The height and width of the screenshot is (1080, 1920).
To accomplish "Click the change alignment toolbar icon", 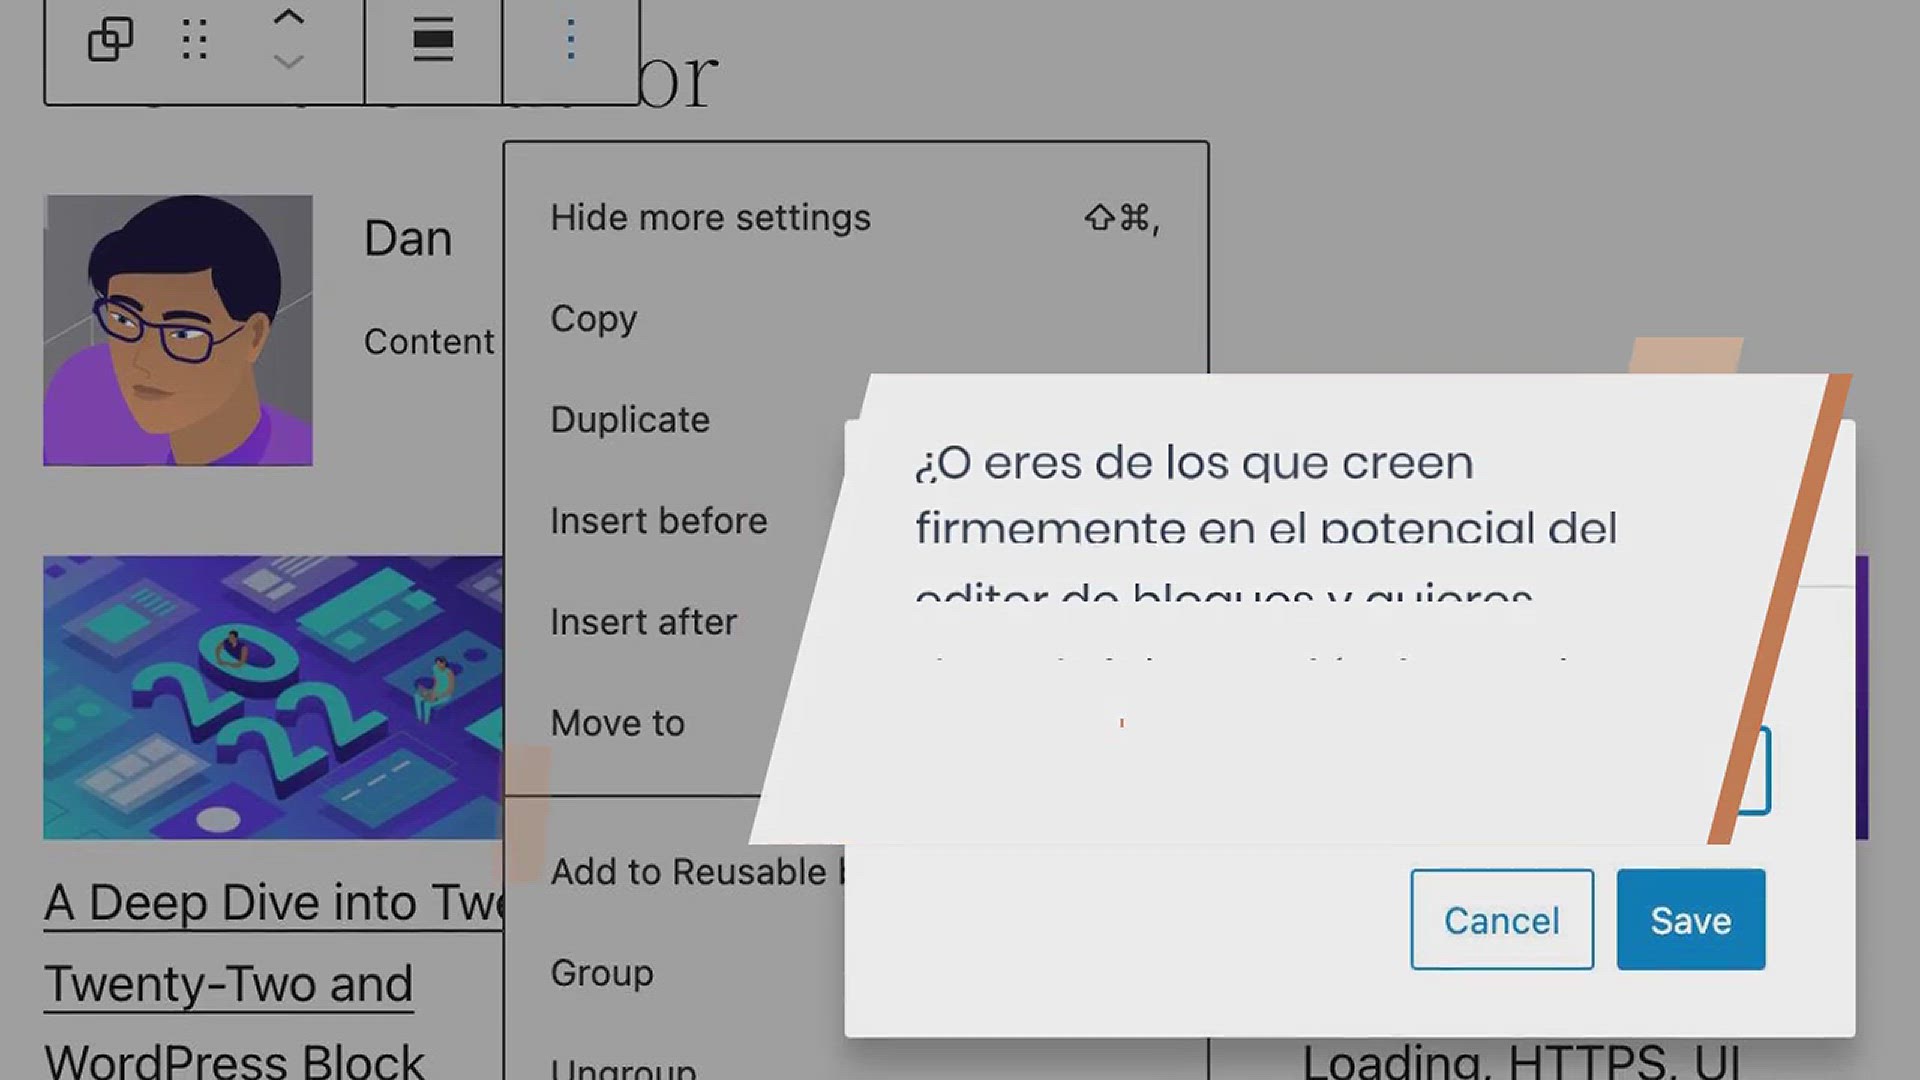I will click(x=433, y=40).
